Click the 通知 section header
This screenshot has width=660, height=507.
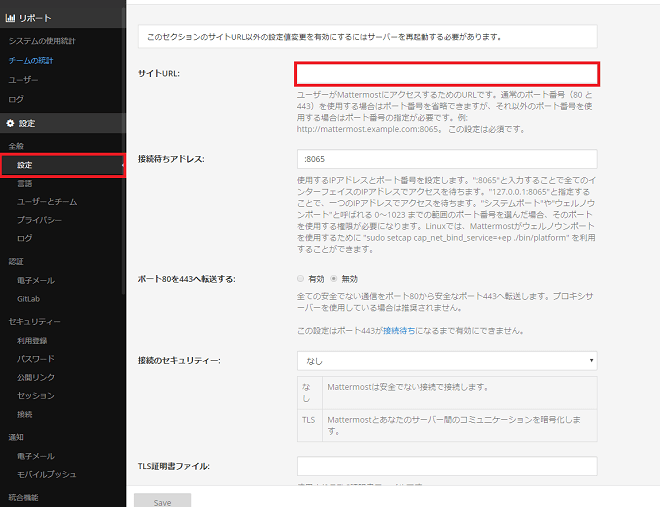16,438
